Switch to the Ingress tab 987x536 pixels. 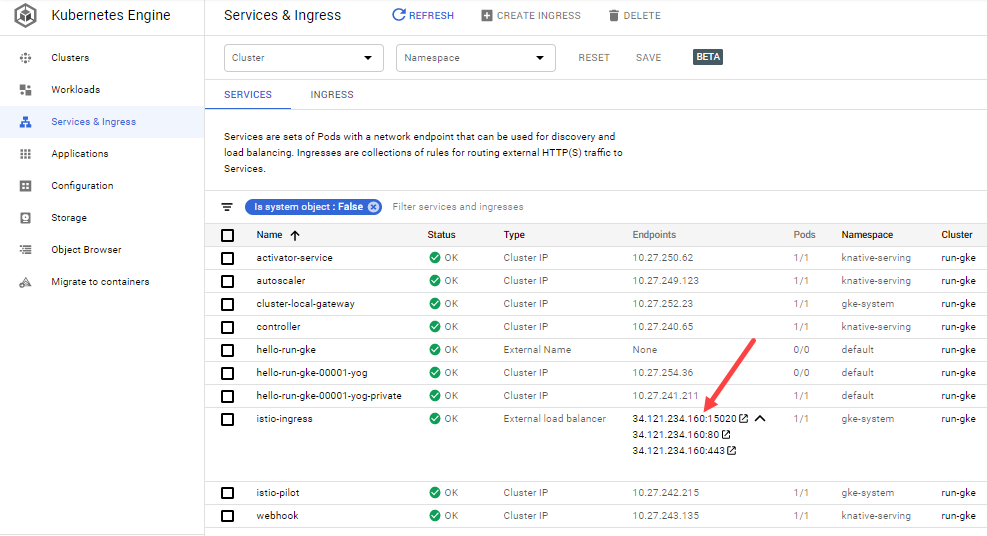[x=332, y=94]
